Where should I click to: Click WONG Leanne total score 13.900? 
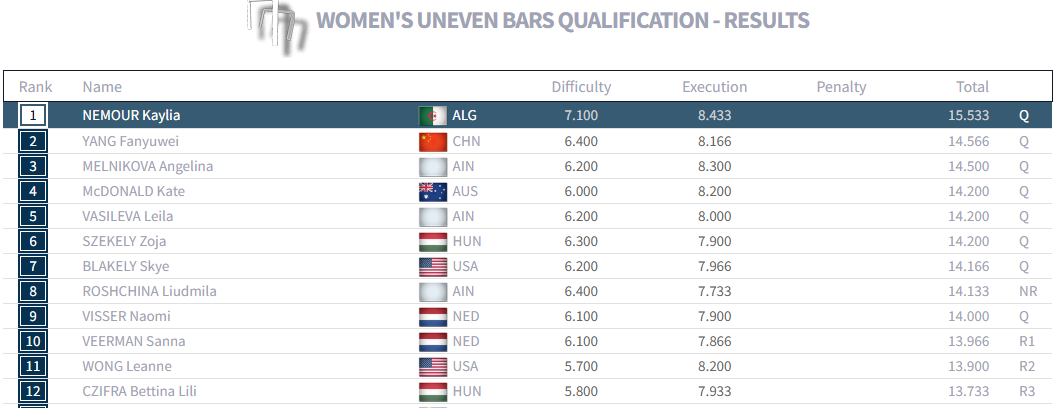(969, 367)
